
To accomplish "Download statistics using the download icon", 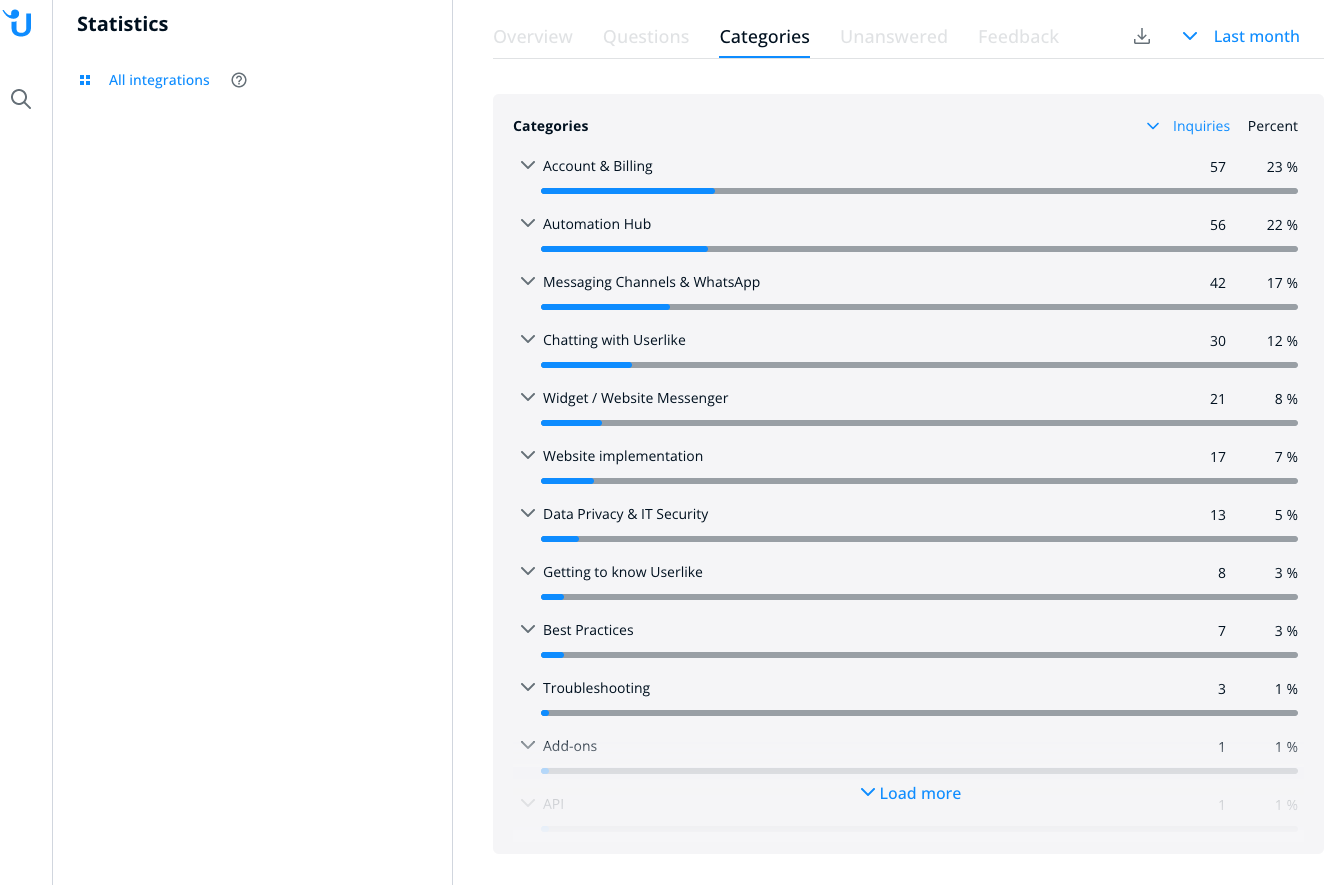I will 1142,36.
